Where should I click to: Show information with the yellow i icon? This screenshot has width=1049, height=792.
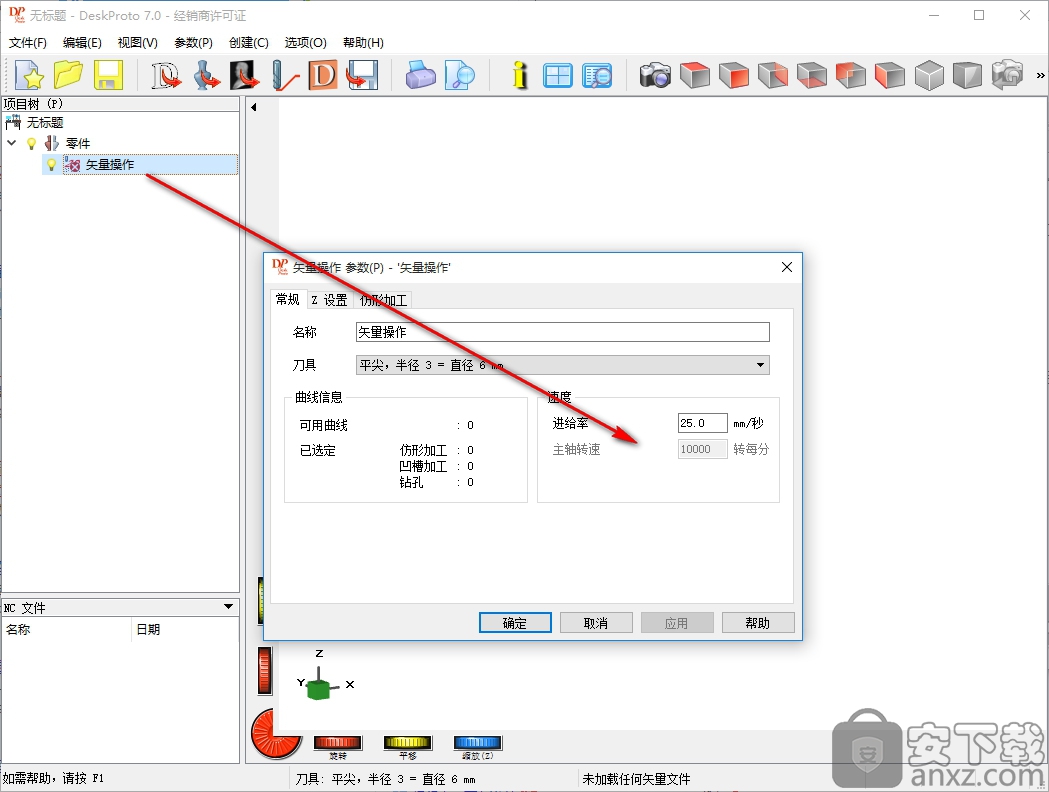[519, 75]
